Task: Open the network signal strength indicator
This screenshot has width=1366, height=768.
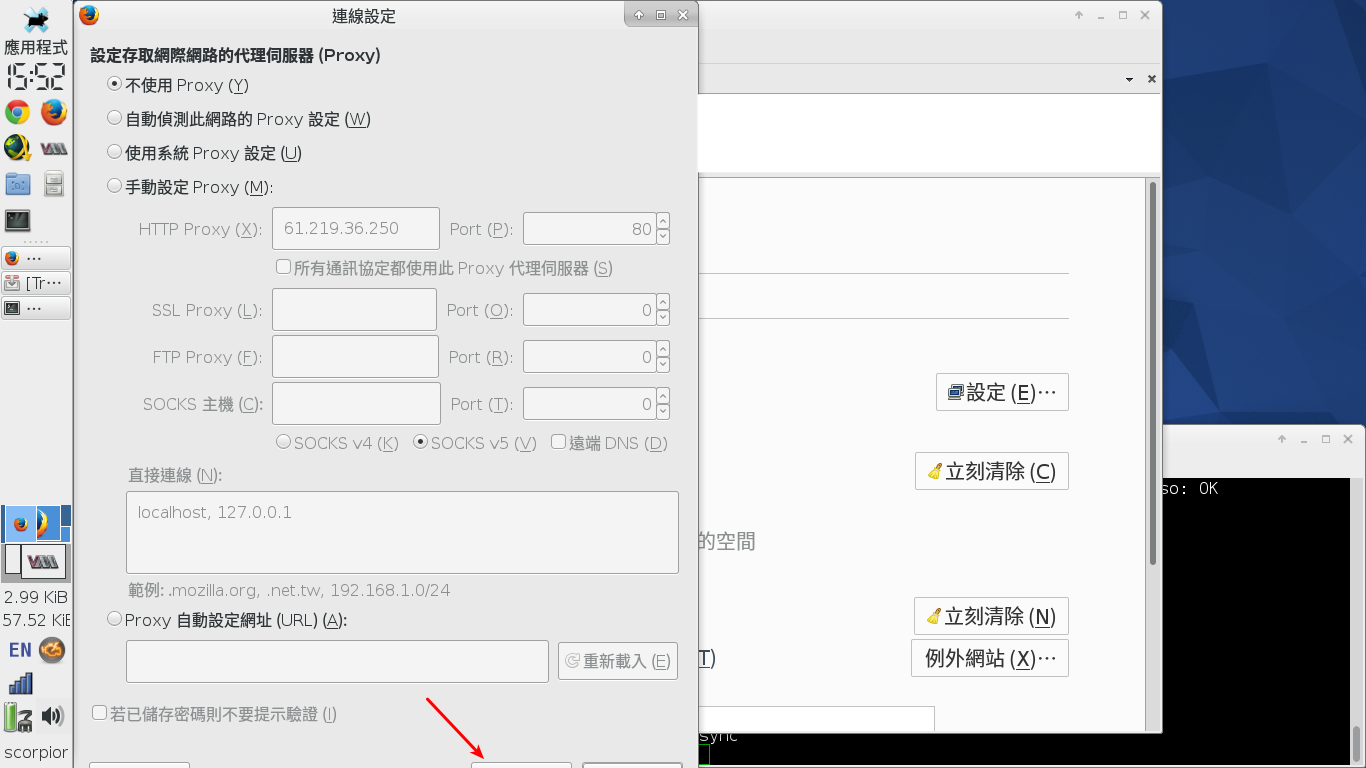Action: coord(20,683)
